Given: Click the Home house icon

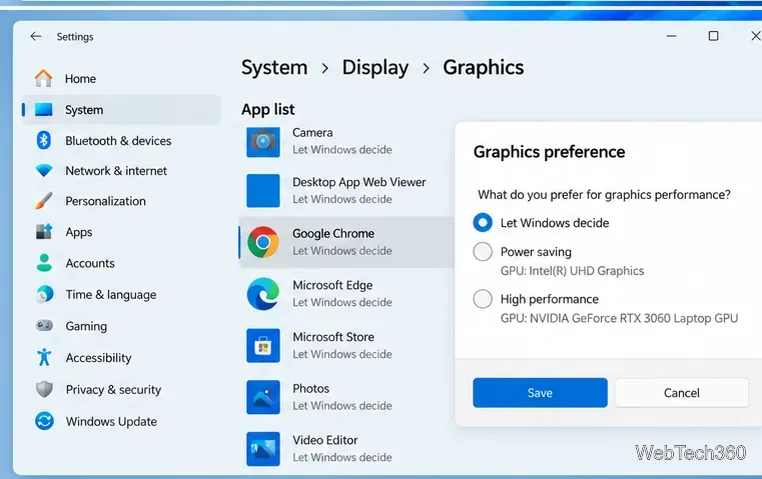Looking at the screenshot, I should coord(43,78).
